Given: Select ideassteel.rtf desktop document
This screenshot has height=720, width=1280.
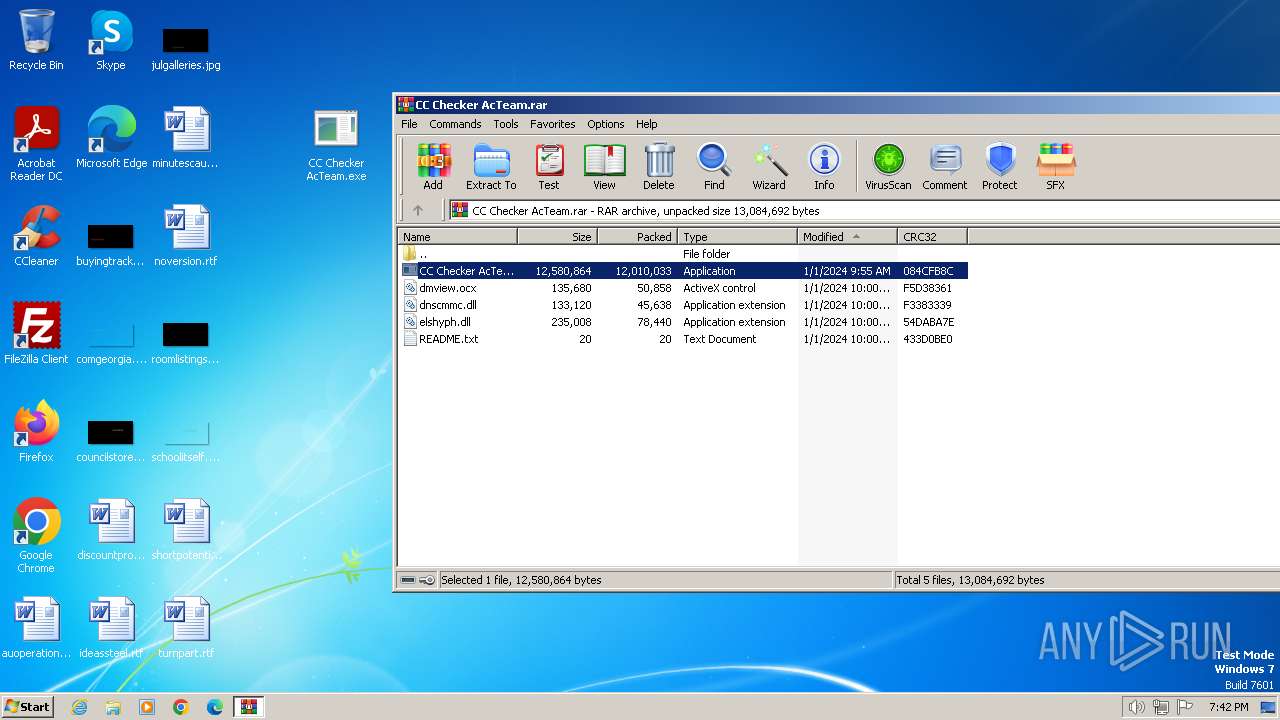Looking at the screenshot, I should pos(111,628).
